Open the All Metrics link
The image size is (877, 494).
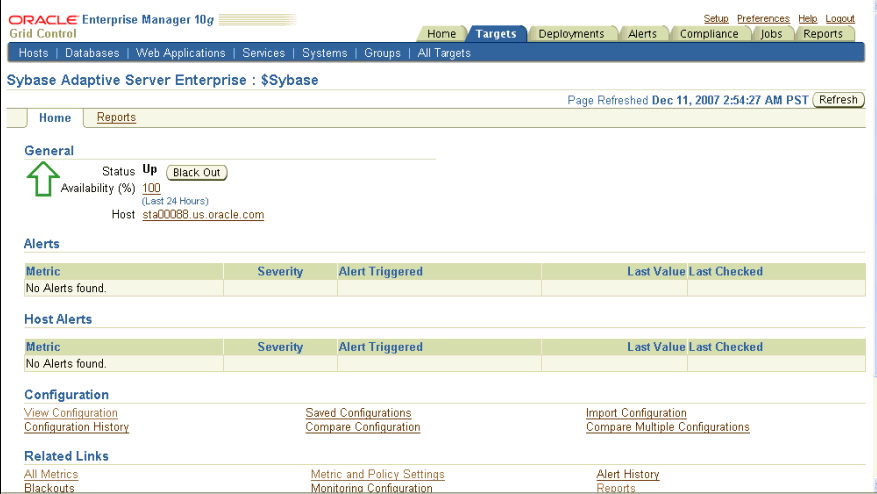click(x=51, y=474)
